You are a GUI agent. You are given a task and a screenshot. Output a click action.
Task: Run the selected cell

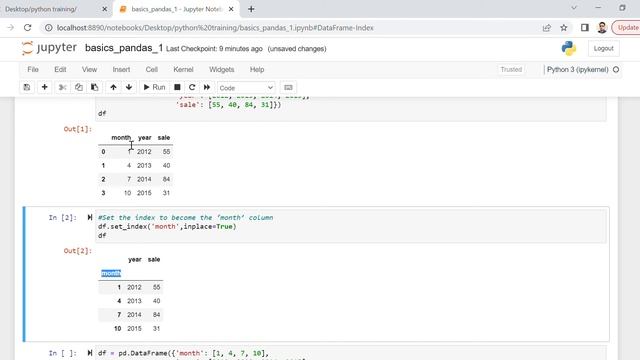coord(154,87)
